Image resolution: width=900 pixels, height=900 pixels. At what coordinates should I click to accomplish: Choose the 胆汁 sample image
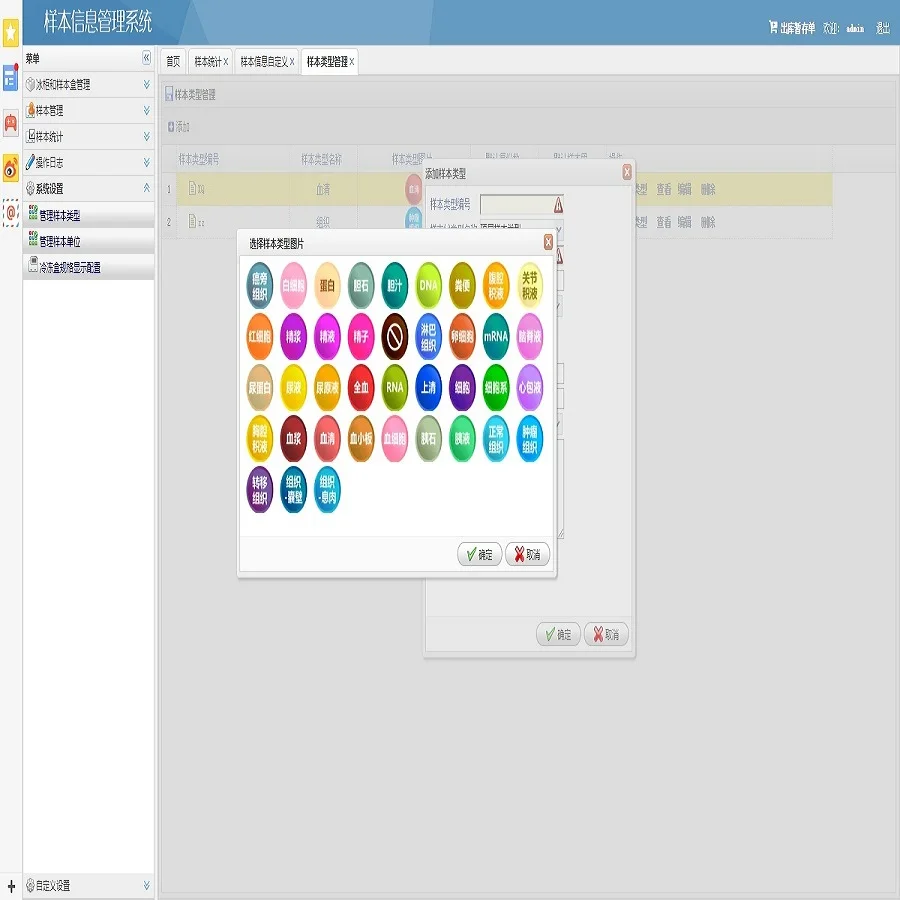(x=395, y=285)
